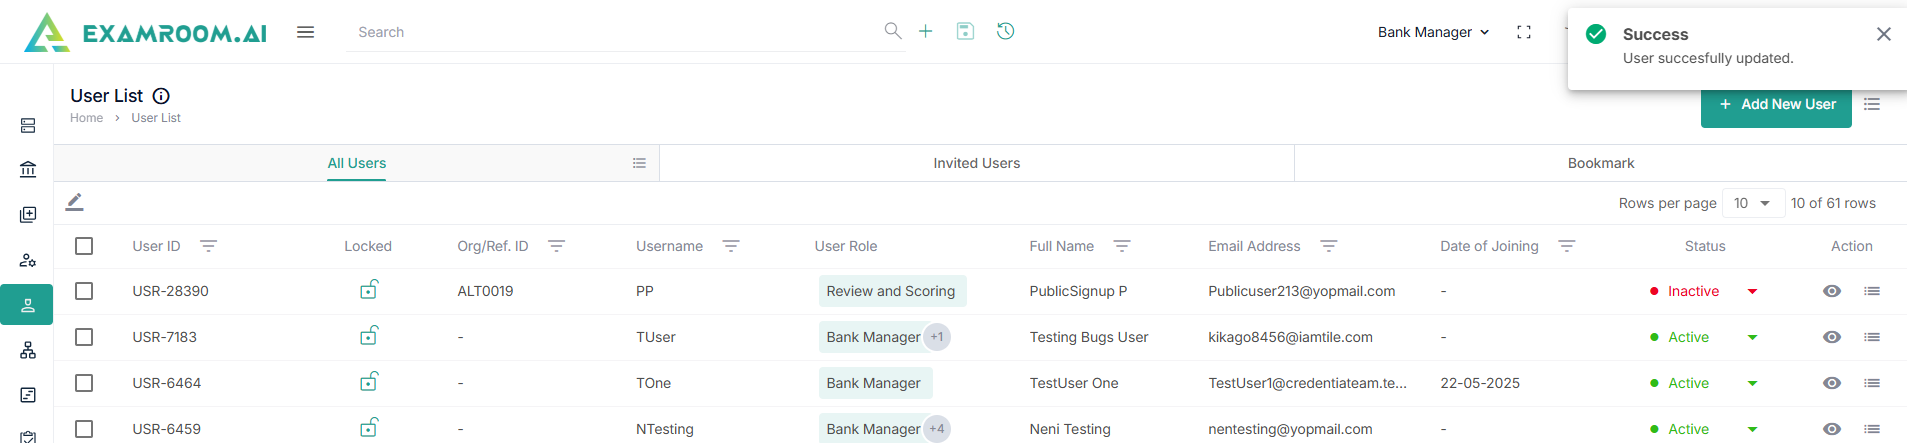The width and height of the screenshot is (1907, 443).
Task: Open the Bookmark tab
Action: click(1600, 163)
